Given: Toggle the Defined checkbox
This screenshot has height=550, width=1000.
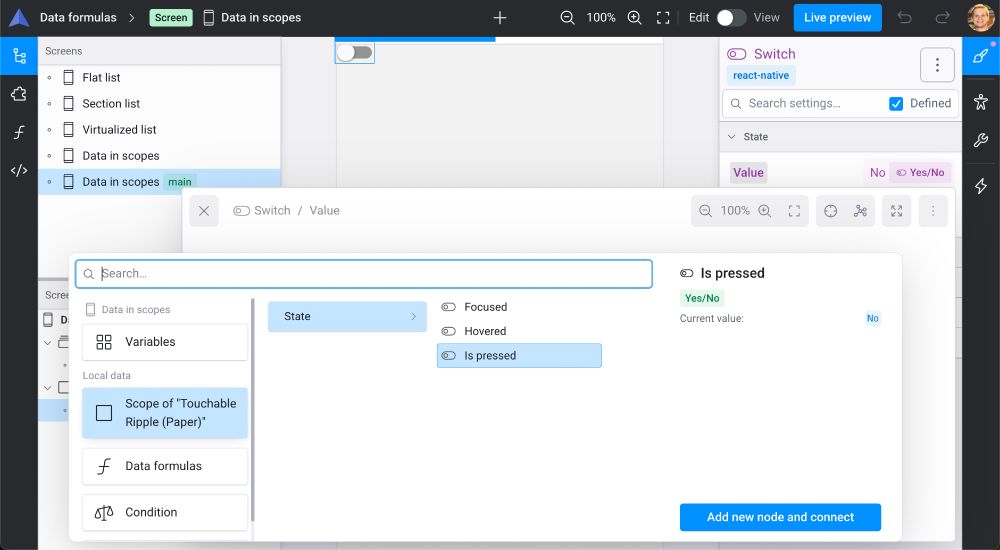Looking at the screenshot, I should tap(896, 103).
